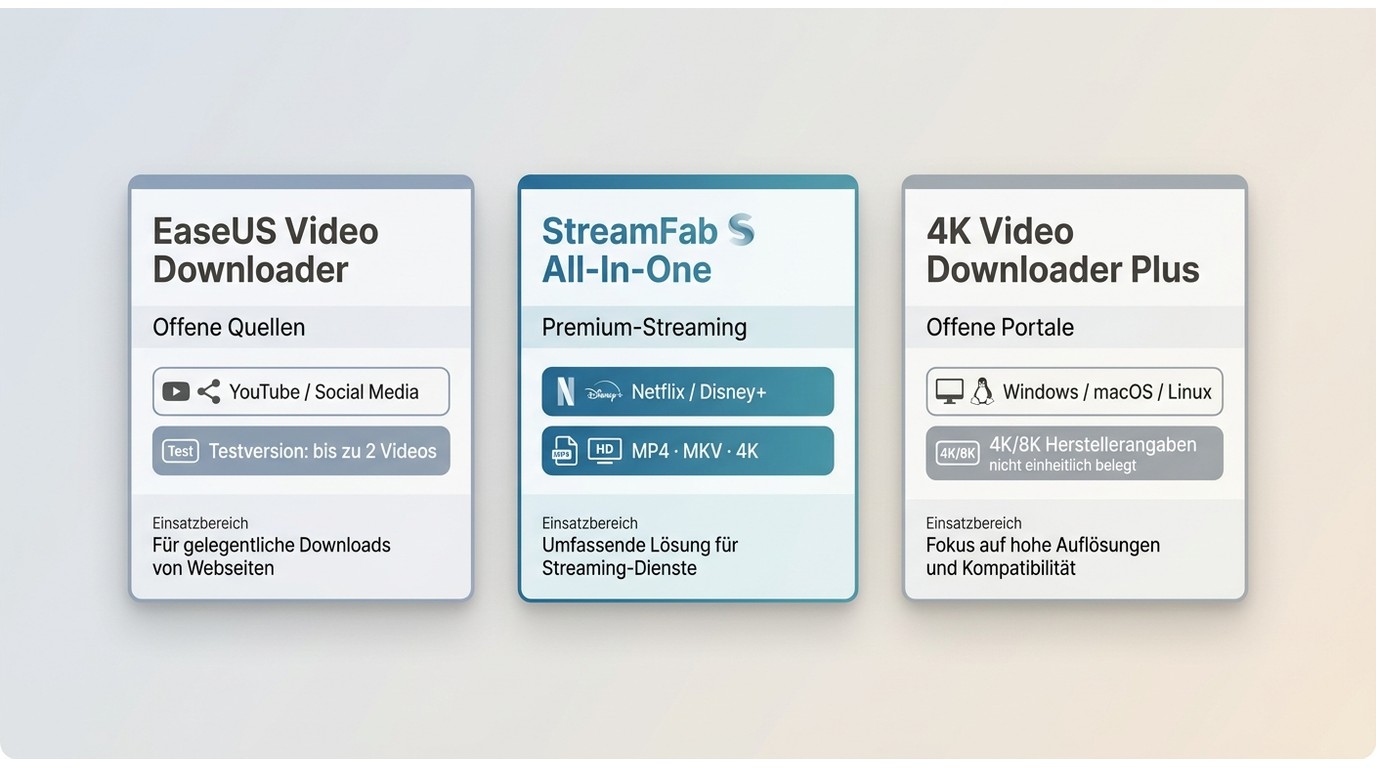Click the StreamFab All-In-One title
This screenshot has width=1376, height=768.
pos(630,250)
